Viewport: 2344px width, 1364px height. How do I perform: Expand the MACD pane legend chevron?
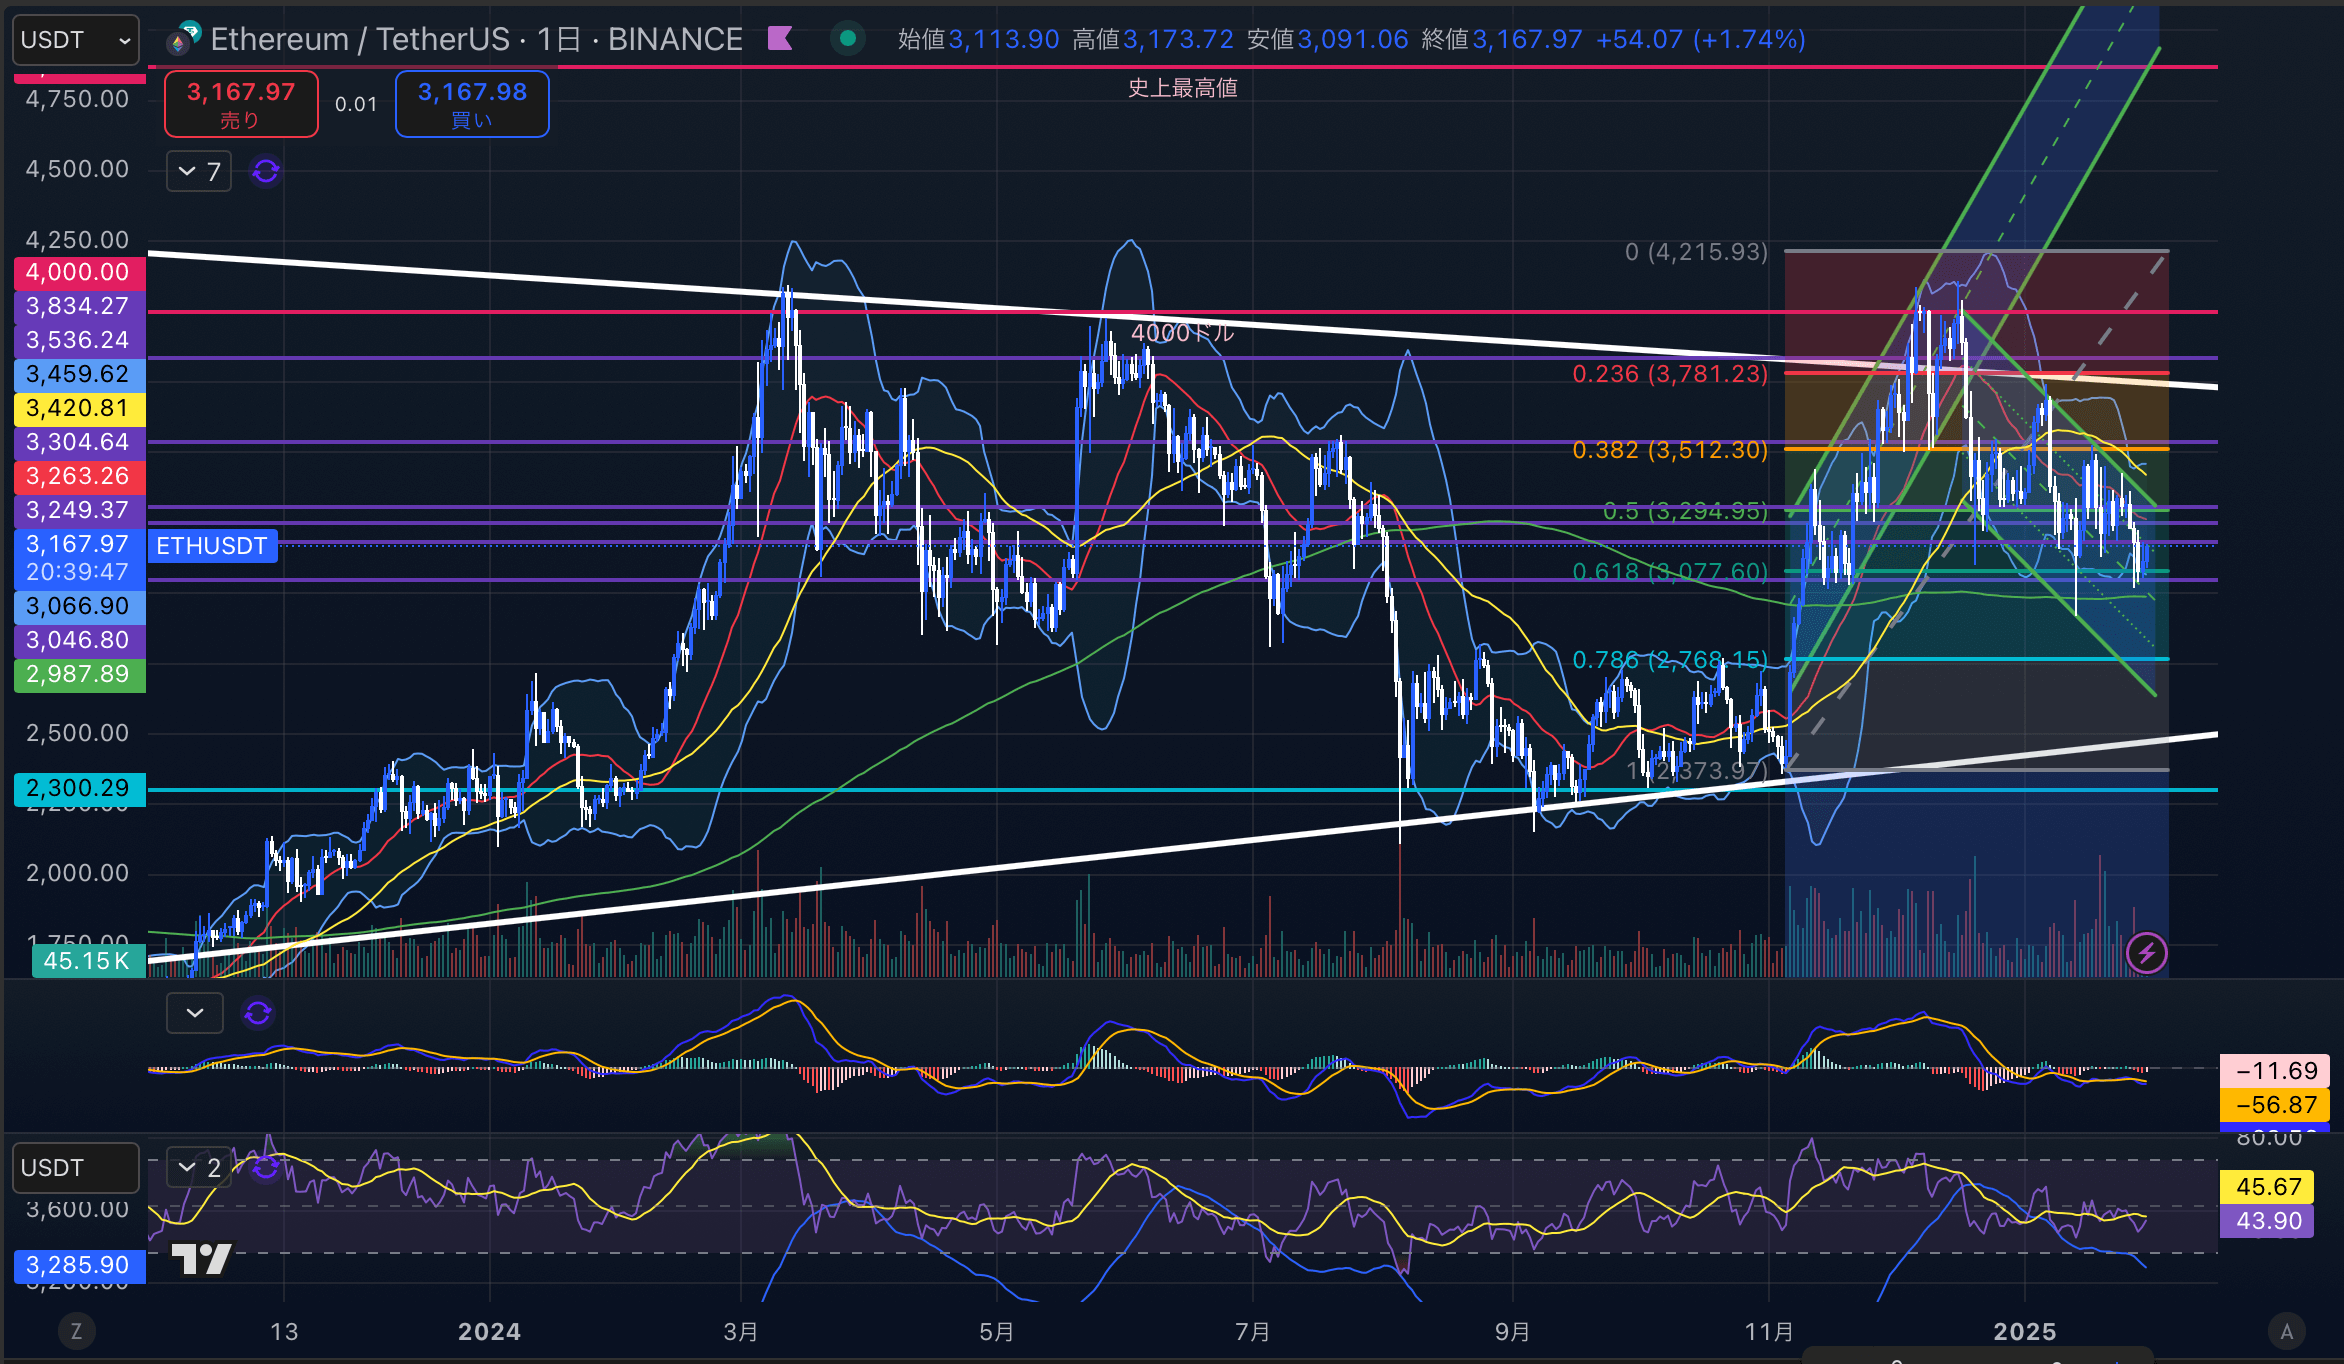click(x=195, y=1013)
